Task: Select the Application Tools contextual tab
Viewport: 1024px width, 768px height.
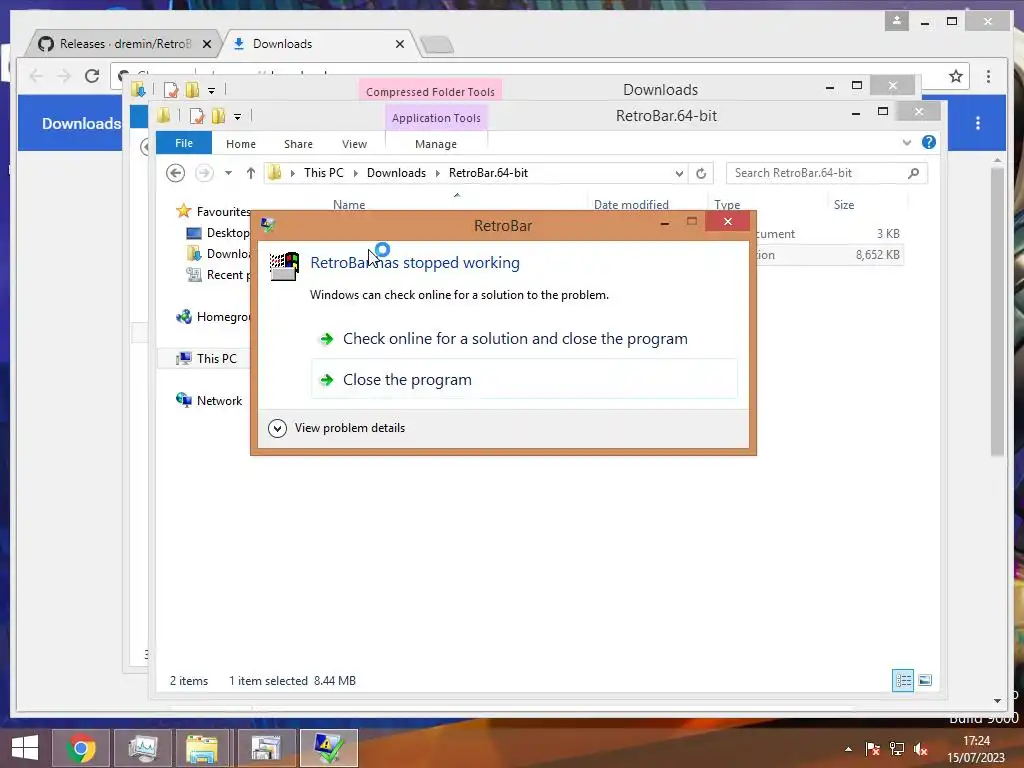Action: [x=436, y=118]
